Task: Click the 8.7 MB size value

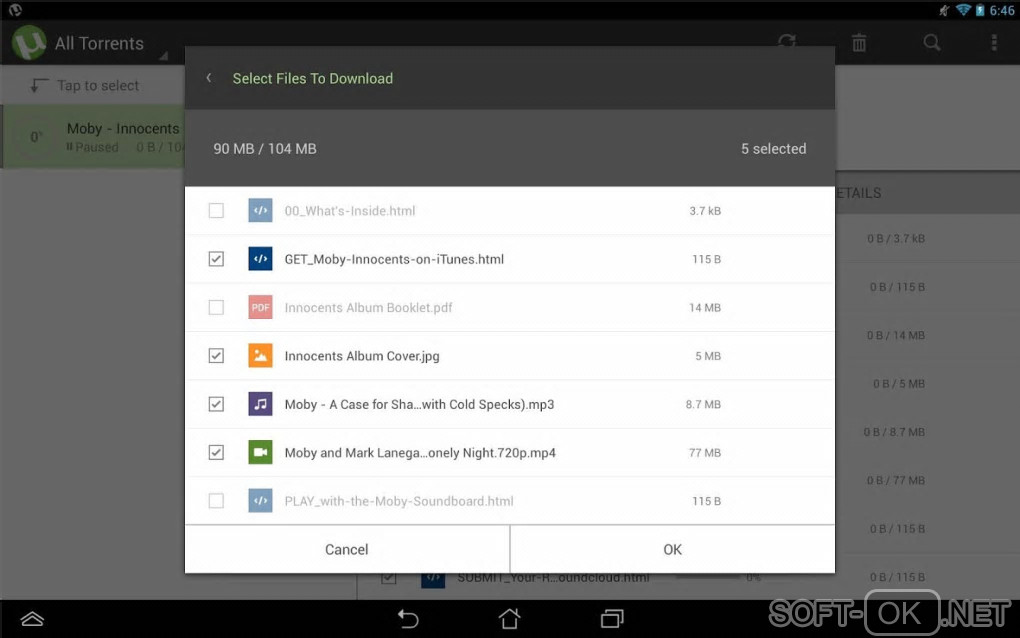Action: pos(703,405)
